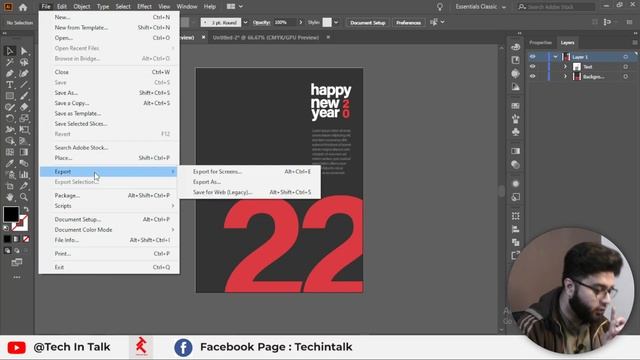This screenshot has width=640, height=360.
Task: Choose Package in File menu
Action: (x=109, y=196)
